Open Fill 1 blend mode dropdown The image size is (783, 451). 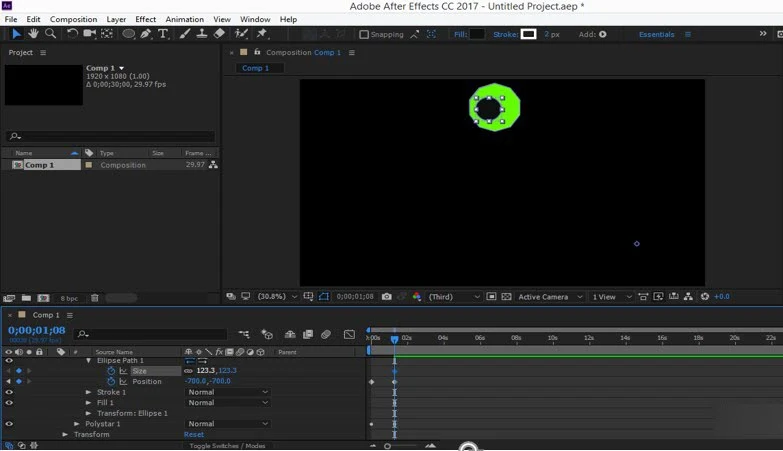228,403
